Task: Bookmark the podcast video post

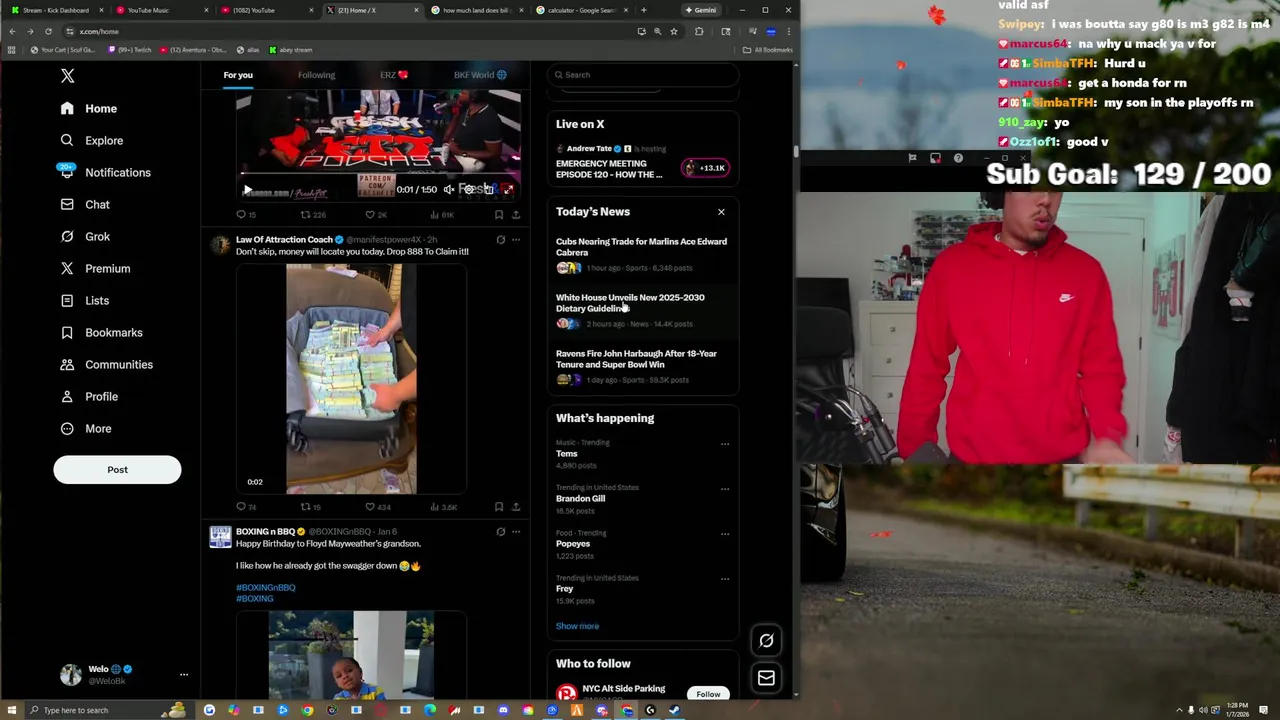Action: click(498, 214)
